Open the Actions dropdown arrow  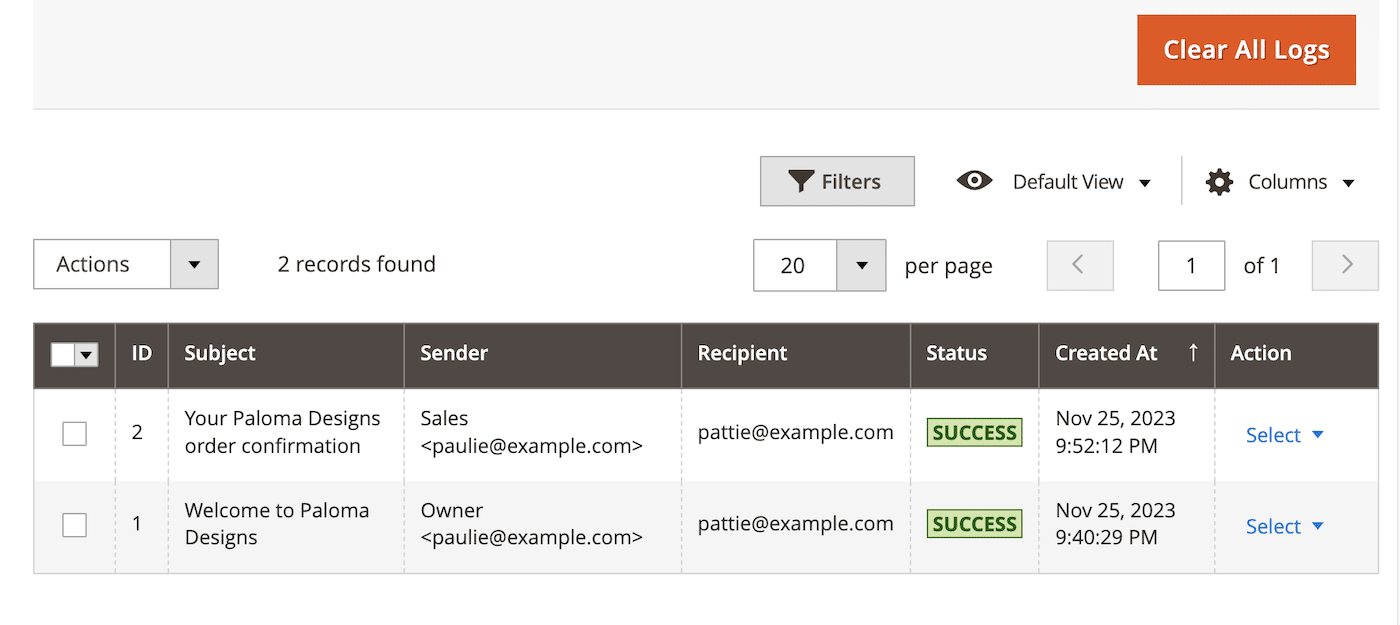(196, 264)
